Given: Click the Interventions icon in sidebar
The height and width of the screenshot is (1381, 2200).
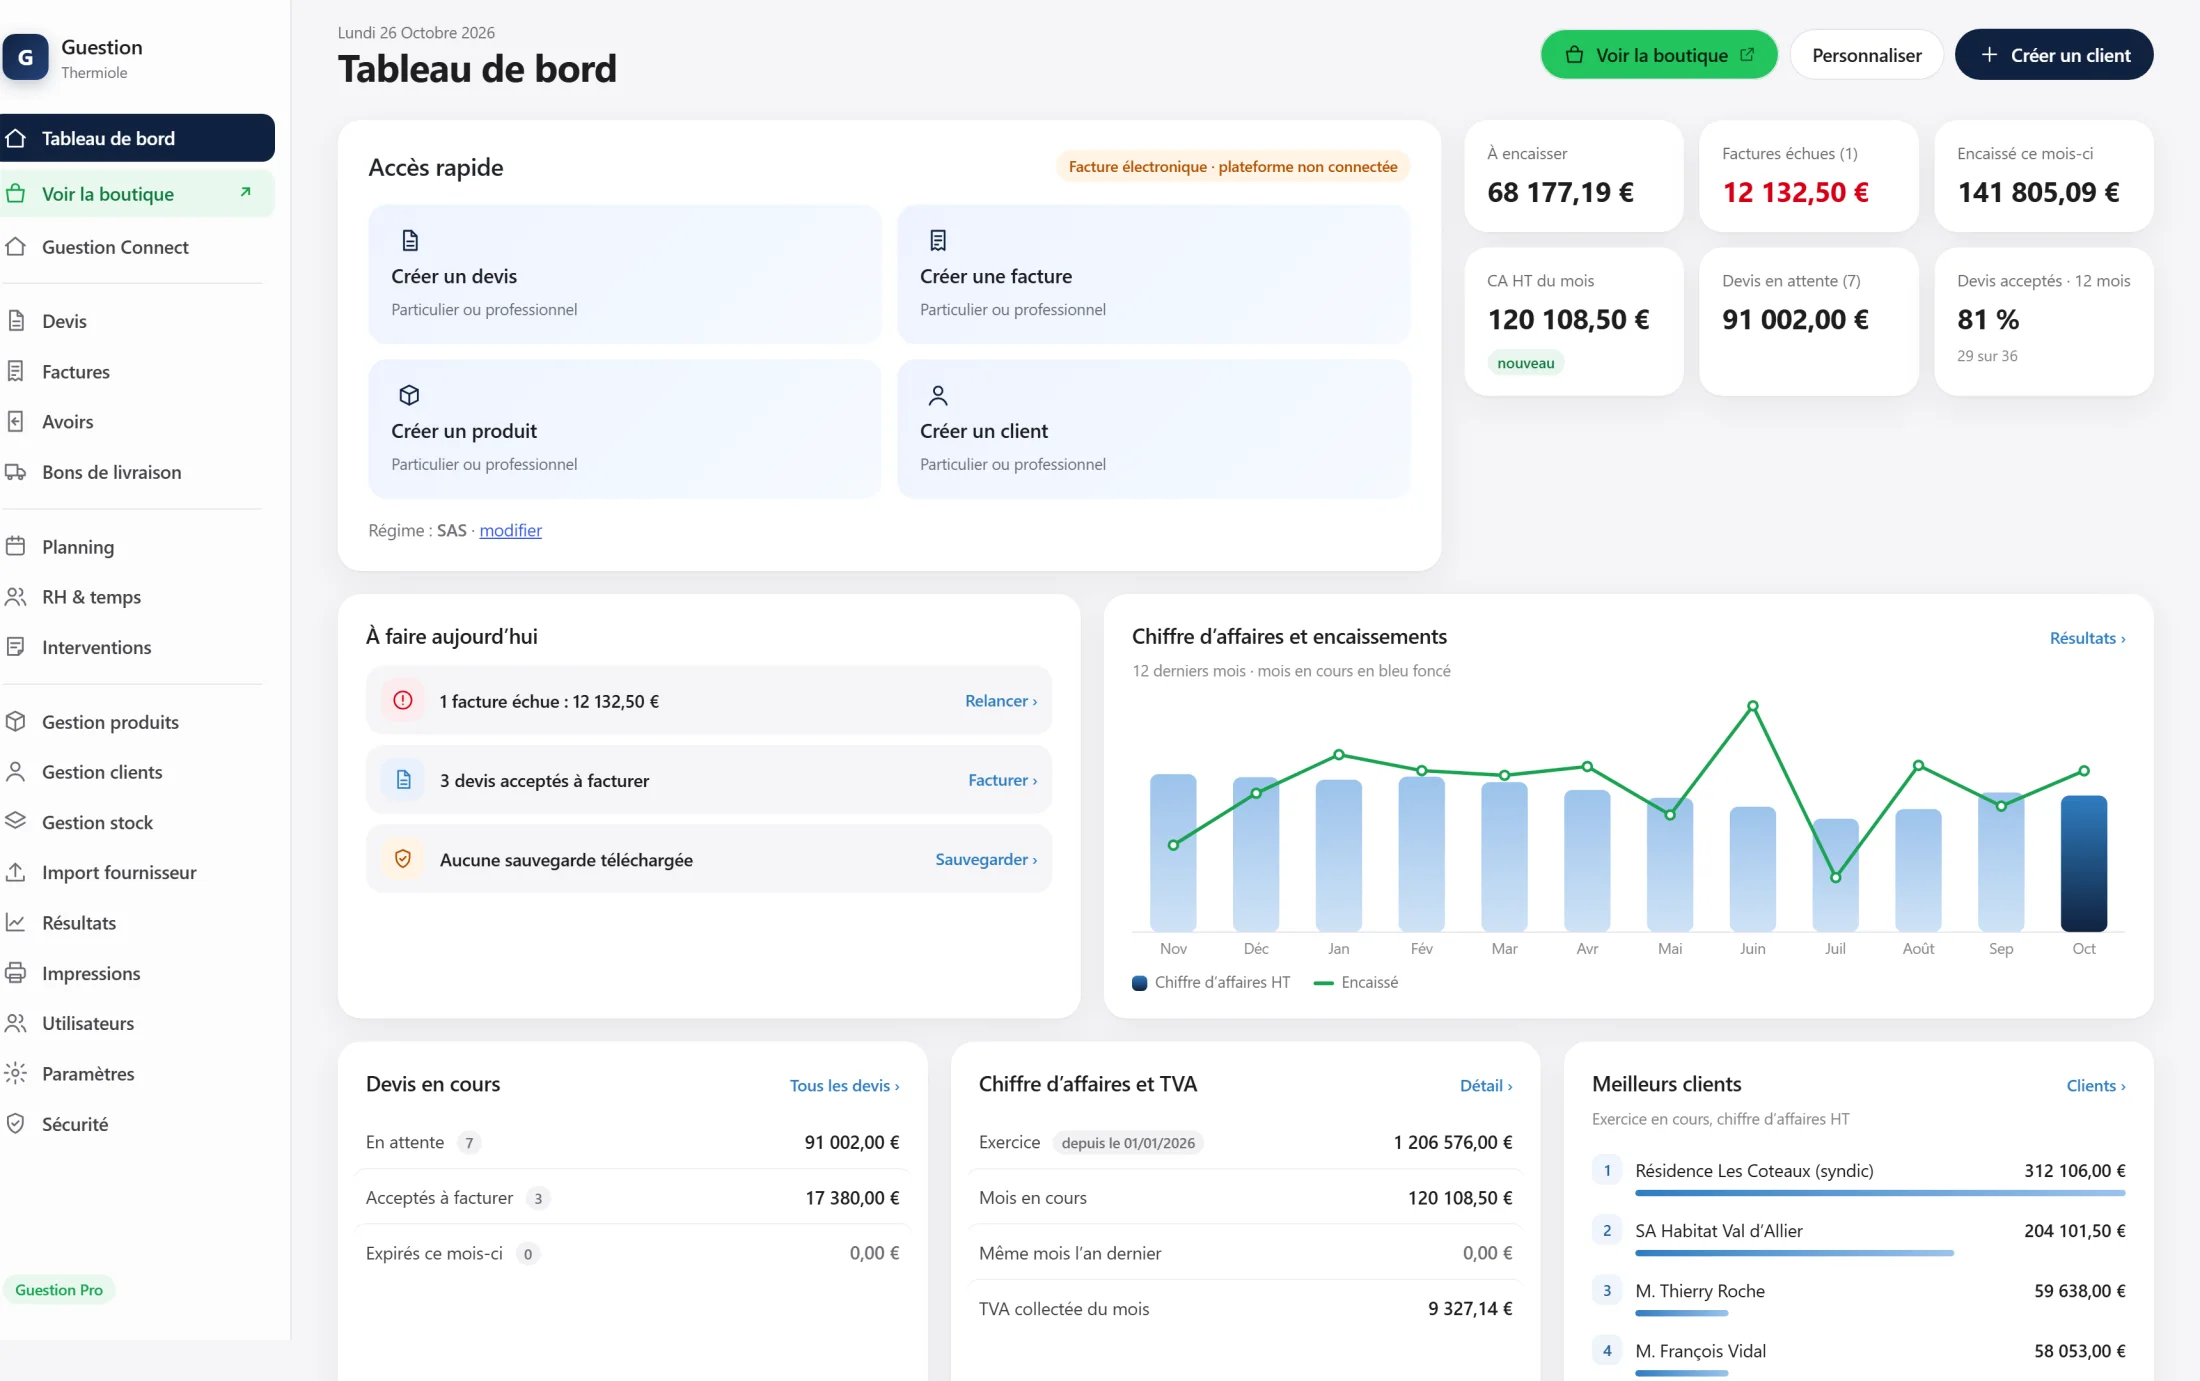Looking at the screenshot, I should 16,647.
